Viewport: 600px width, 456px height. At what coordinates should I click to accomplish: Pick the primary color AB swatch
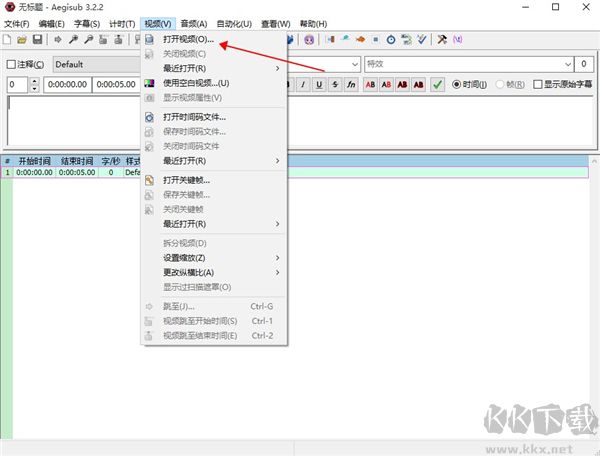coord(371,85)
